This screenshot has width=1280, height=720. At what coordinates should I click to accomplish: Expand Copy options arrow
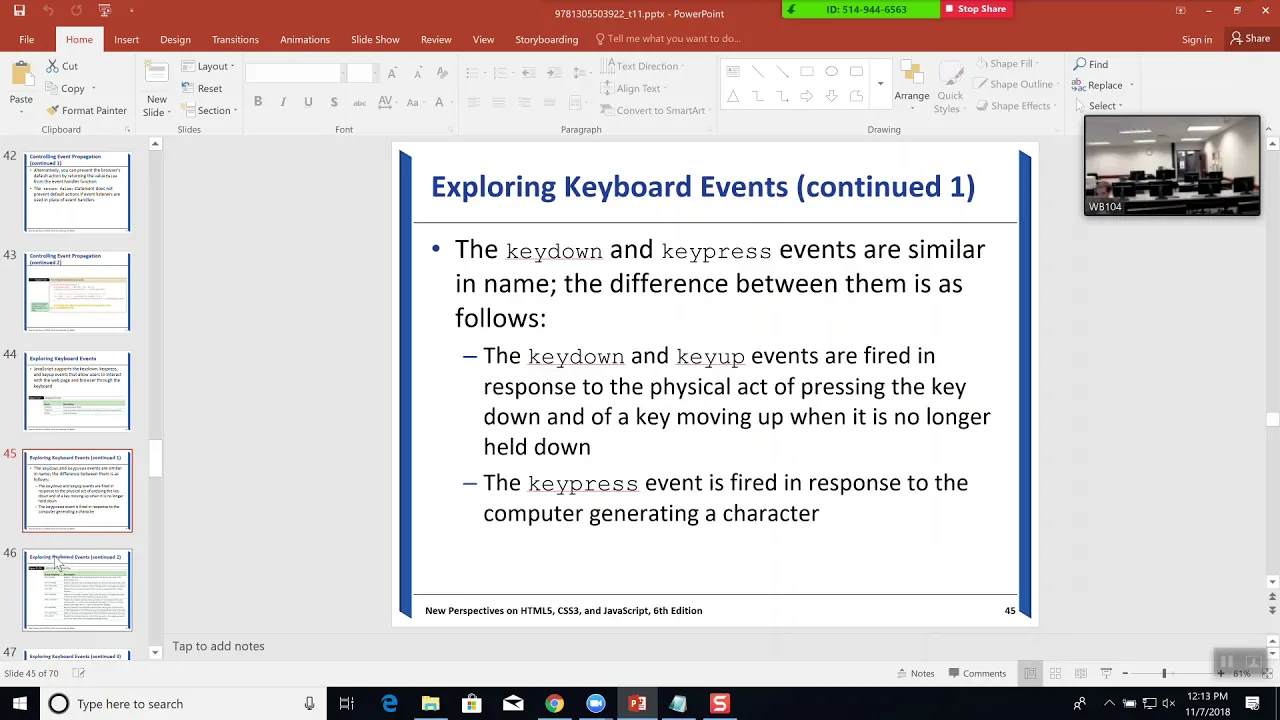(x=93, y=88)
